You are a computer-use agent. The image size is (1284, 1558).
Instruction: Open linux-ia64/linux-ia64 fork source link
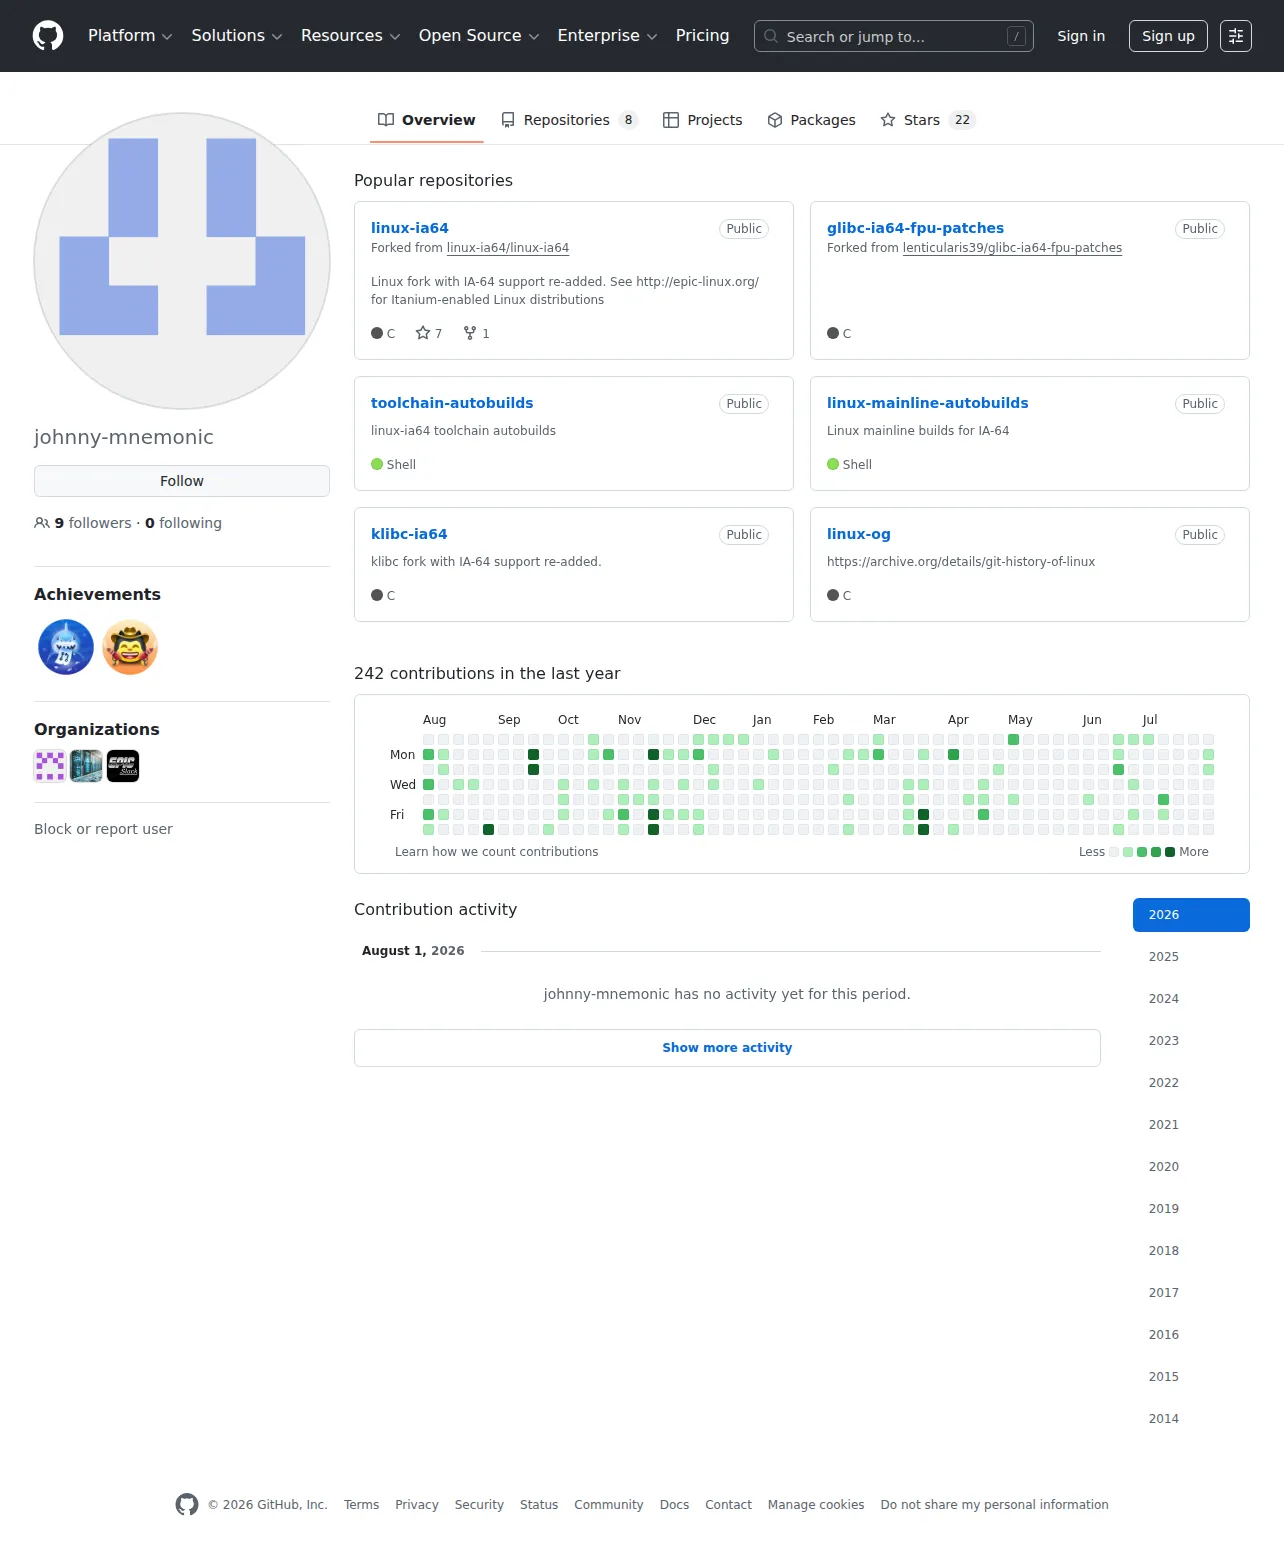tap(508, 248)
